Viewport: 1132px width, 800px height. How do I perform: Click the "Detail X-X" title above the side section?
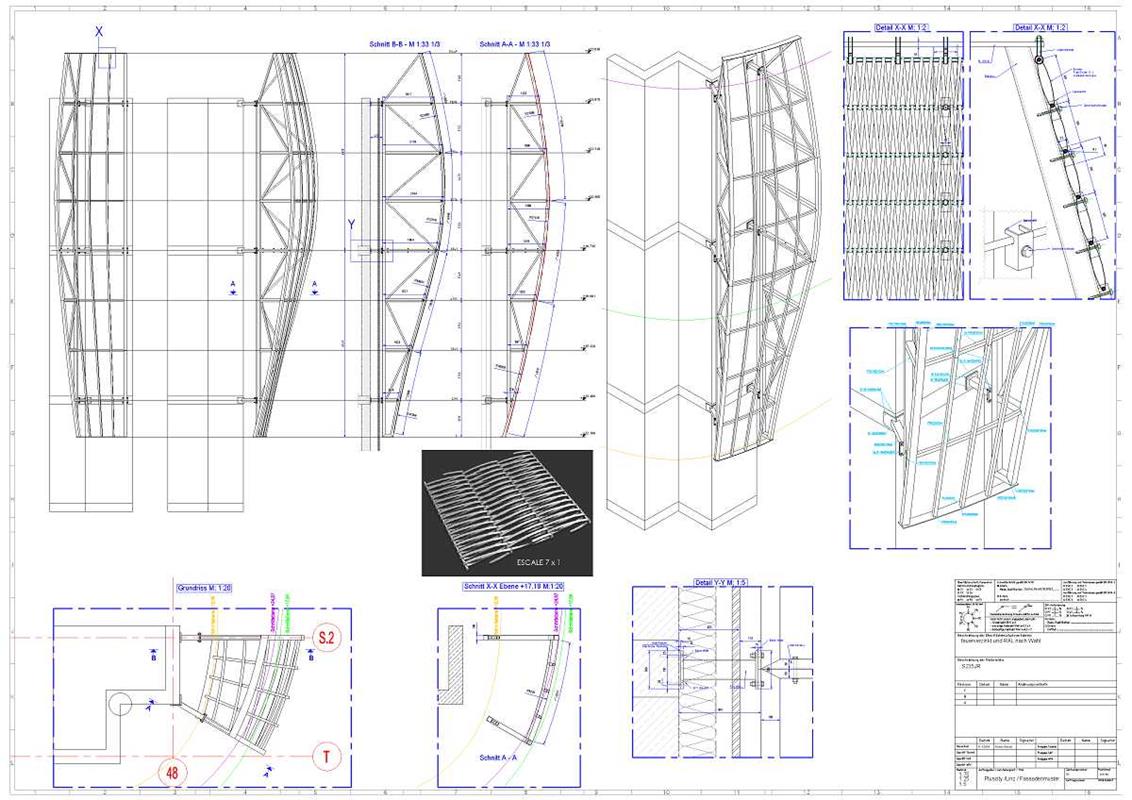pyautogui.click(x=1041, y=27)
